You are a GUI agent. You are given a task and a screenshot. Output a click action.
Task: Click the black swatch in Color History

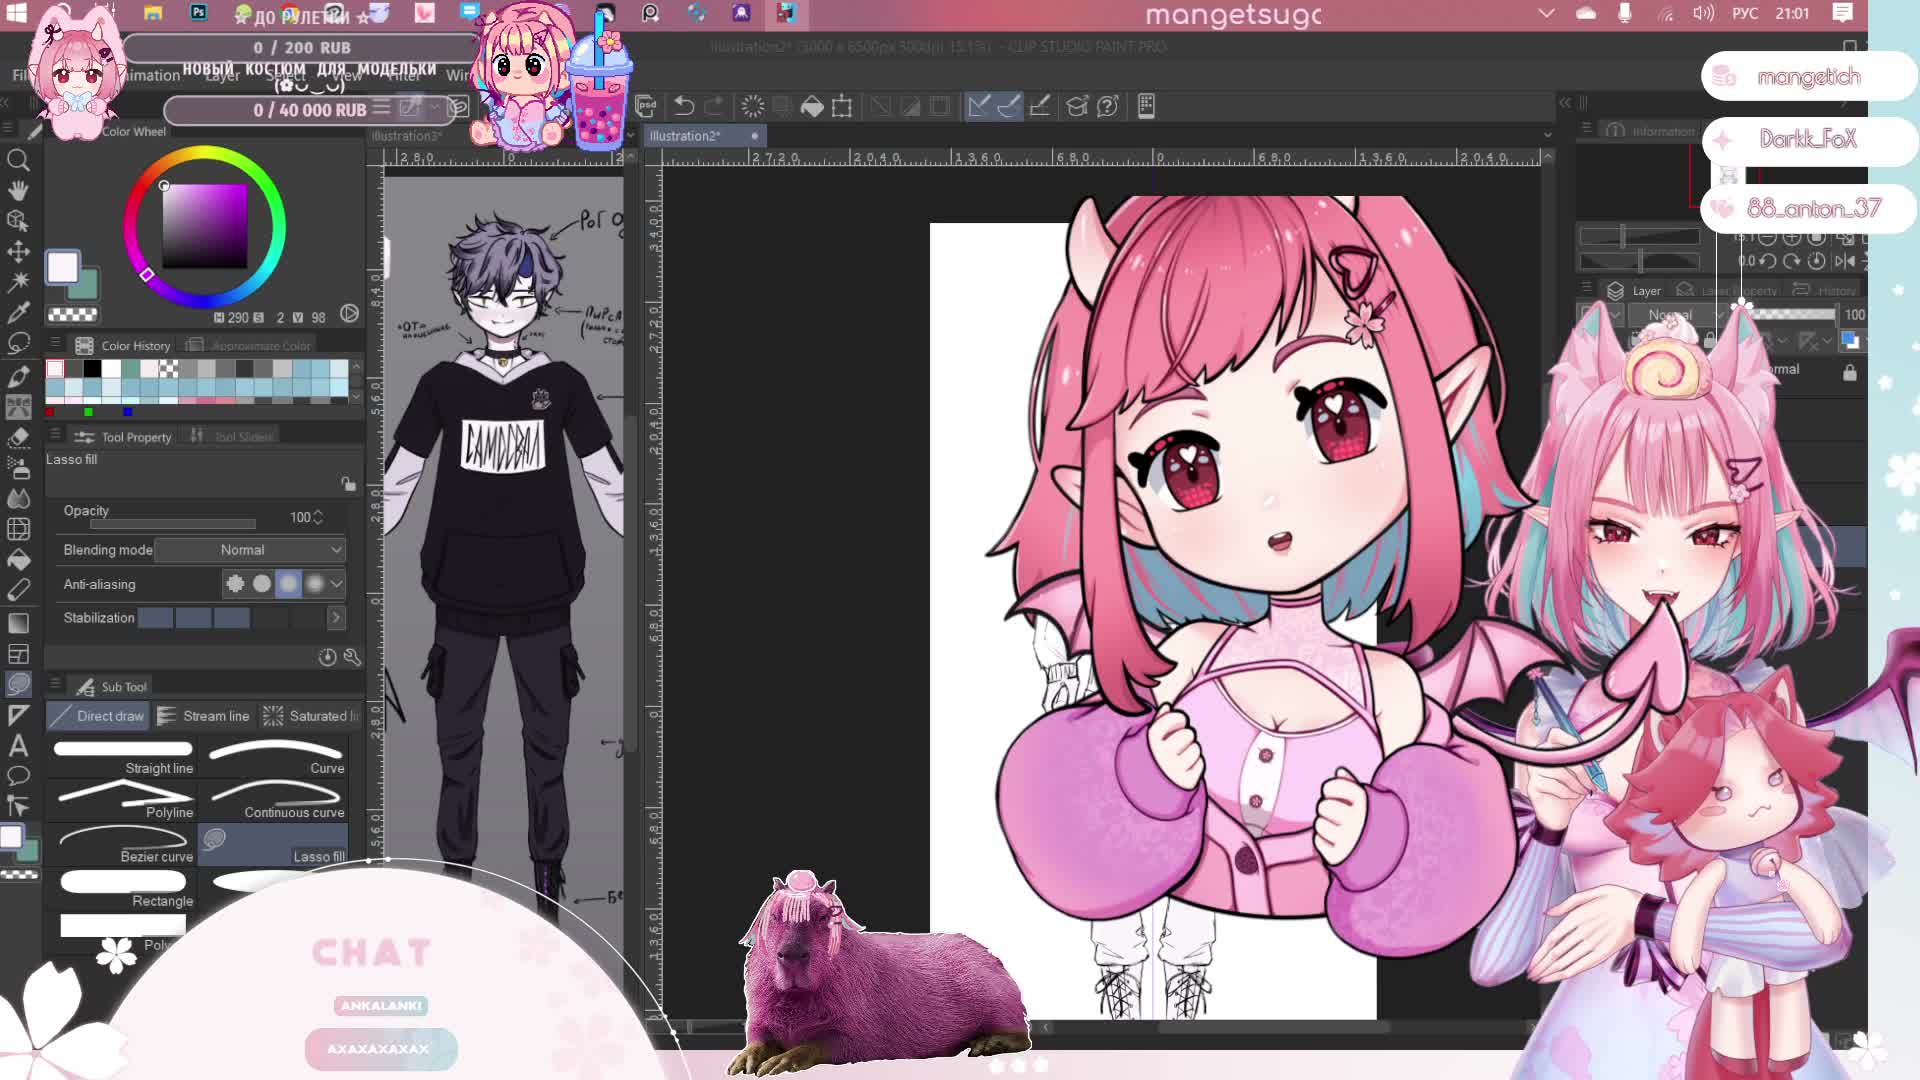click(92, 369)
